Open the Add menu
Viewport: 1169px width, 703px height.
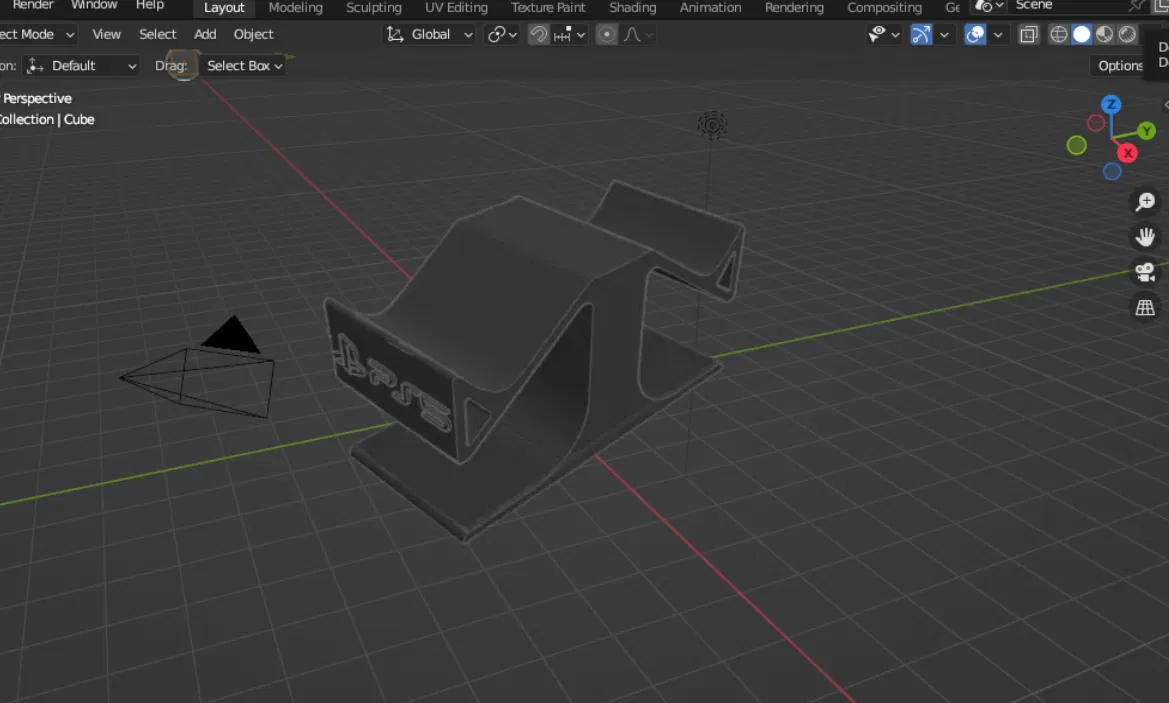point(205,34)
